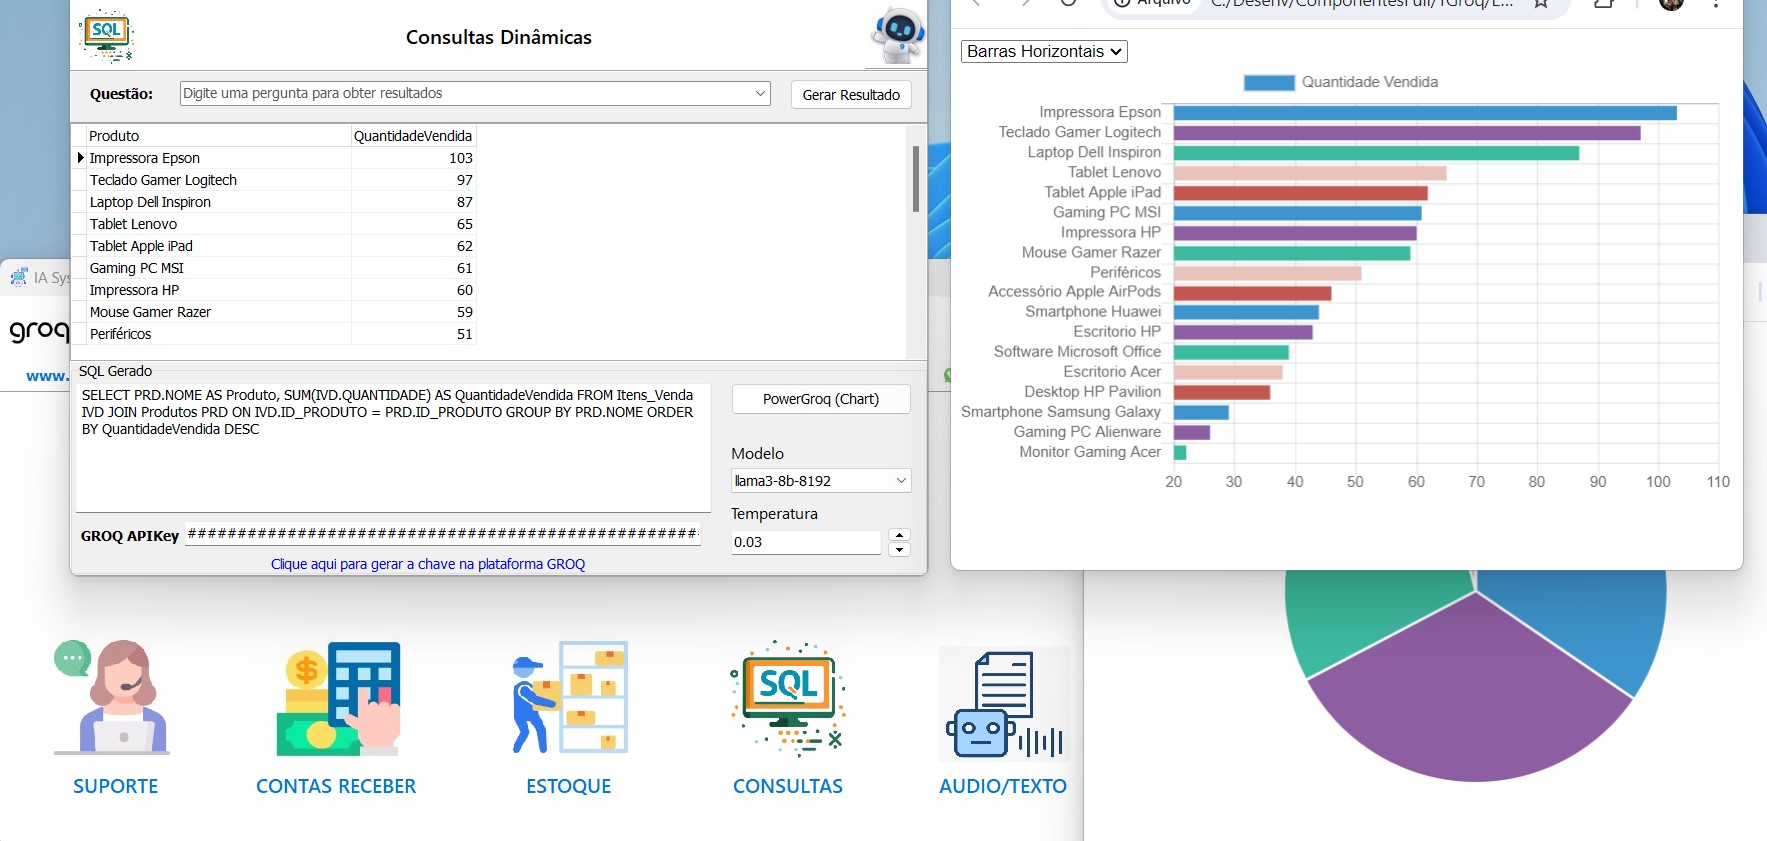
Task: Open the Questão combo box dropdown arrow
Action: tap(760, 93)
